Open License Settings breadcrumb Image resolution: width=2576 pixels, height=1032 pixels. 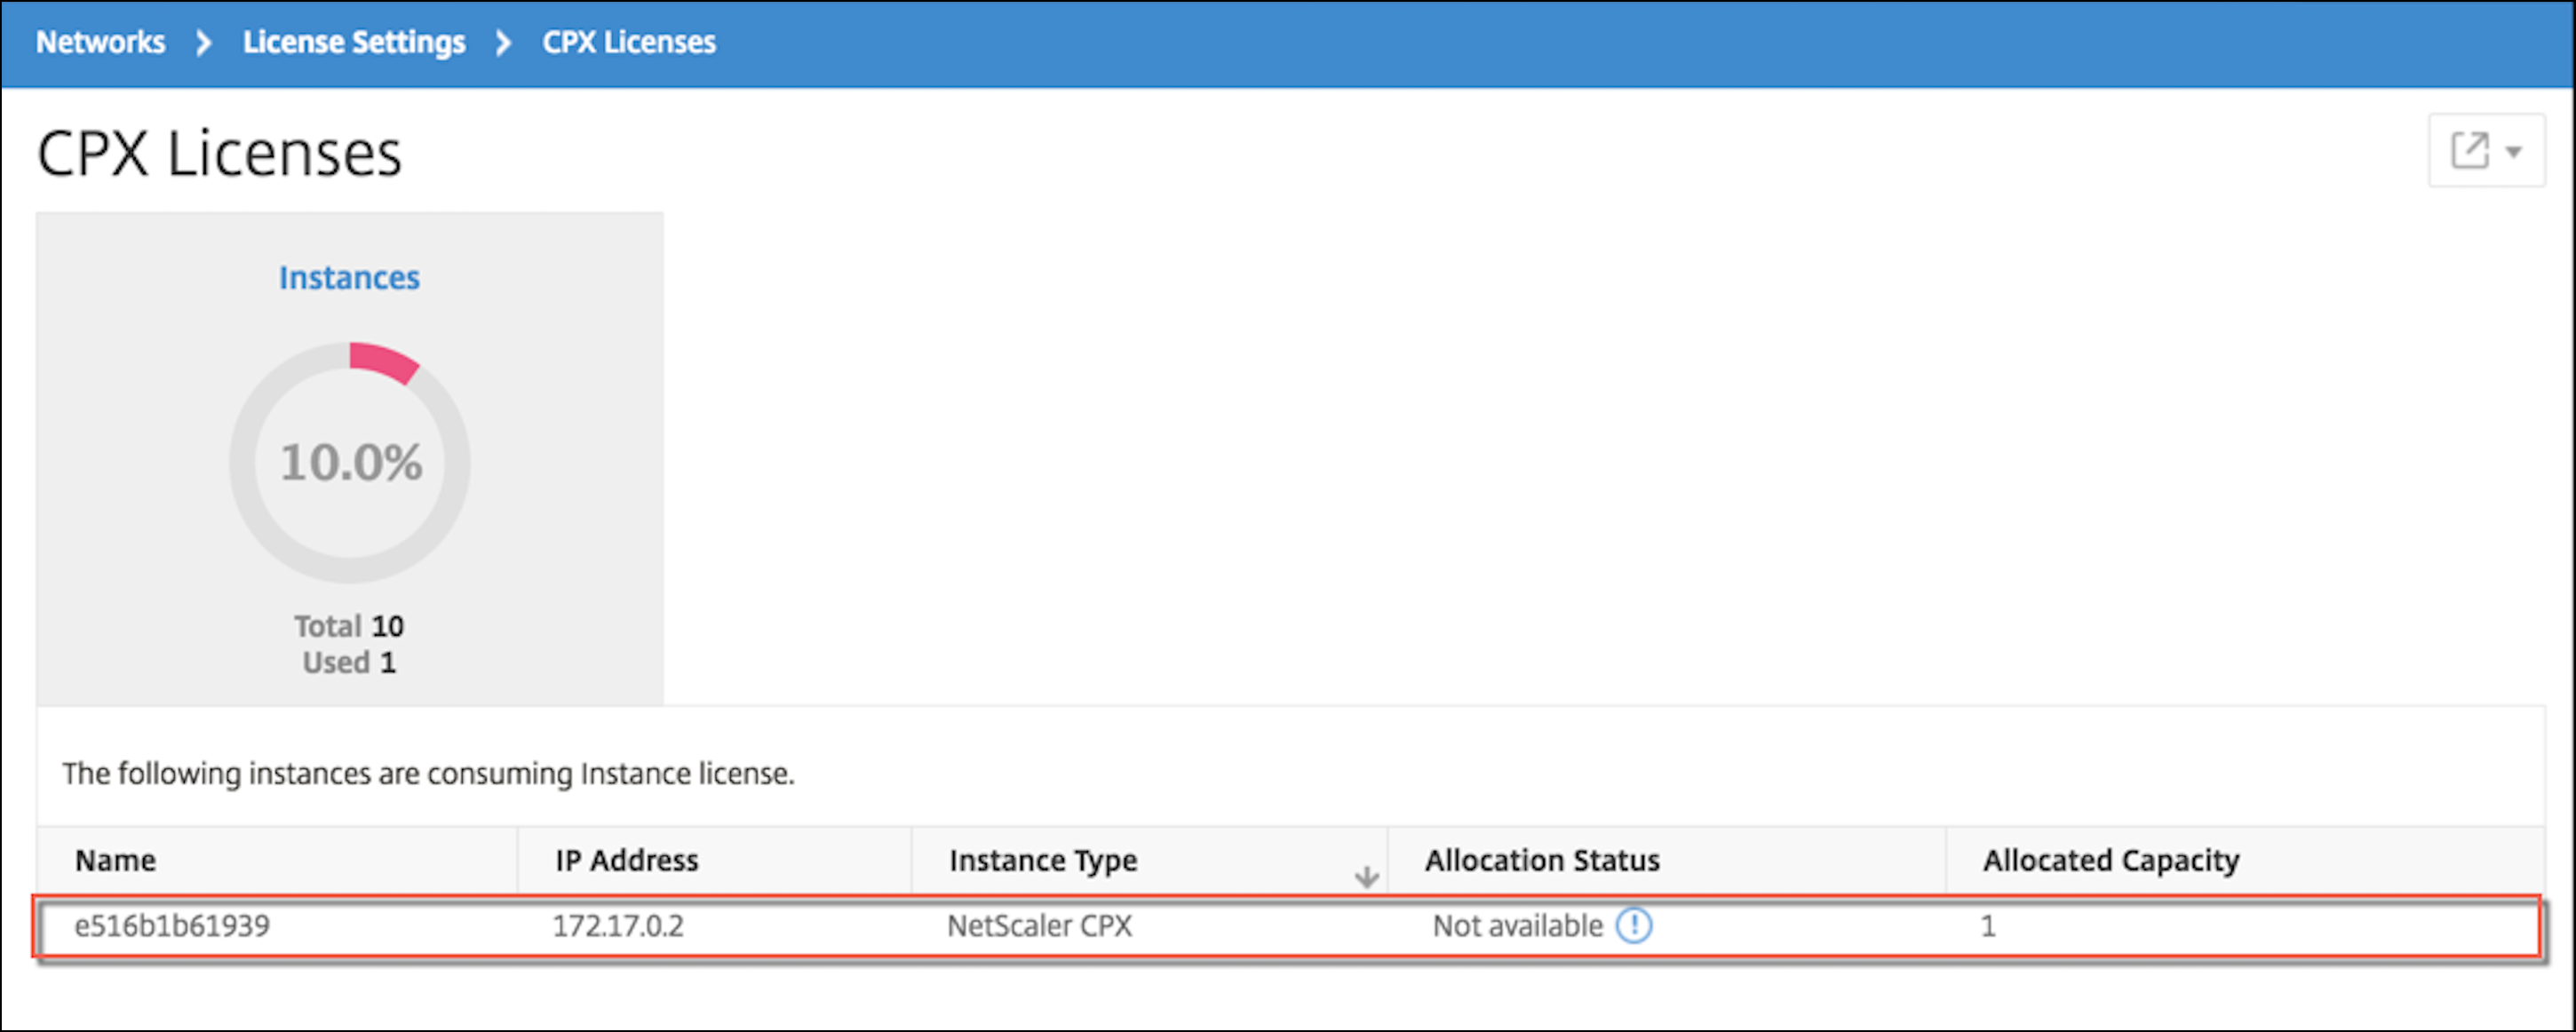tap(354, 42)
